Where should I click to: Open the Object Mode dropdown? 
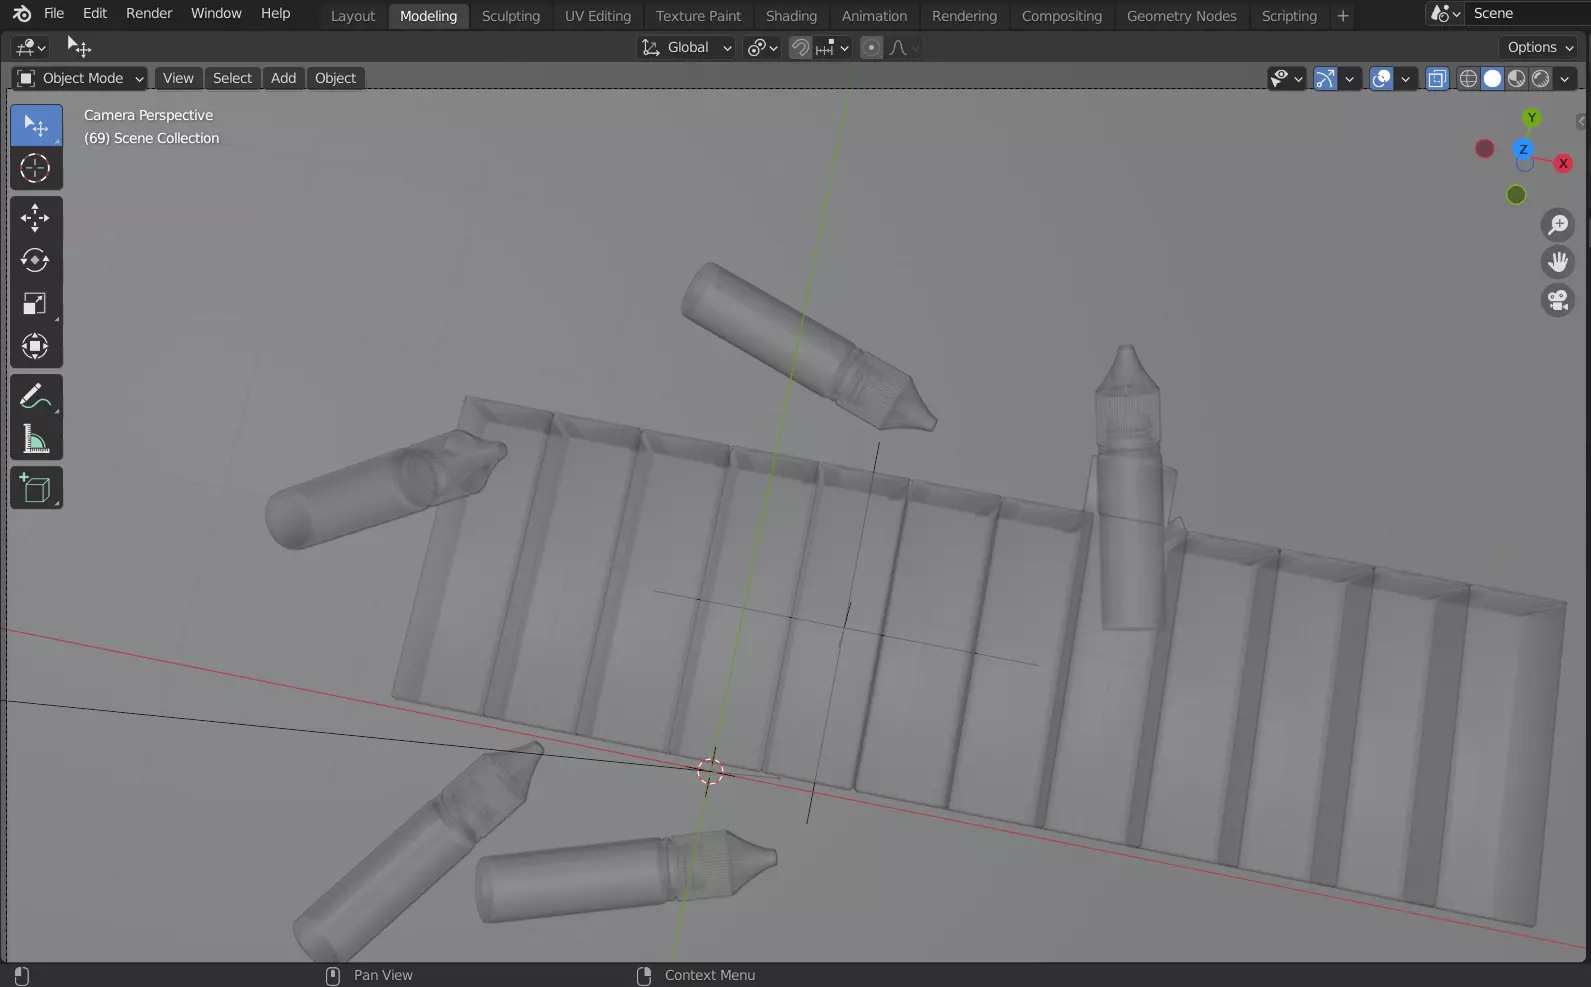pyautogui.click(x=80, y=78)
